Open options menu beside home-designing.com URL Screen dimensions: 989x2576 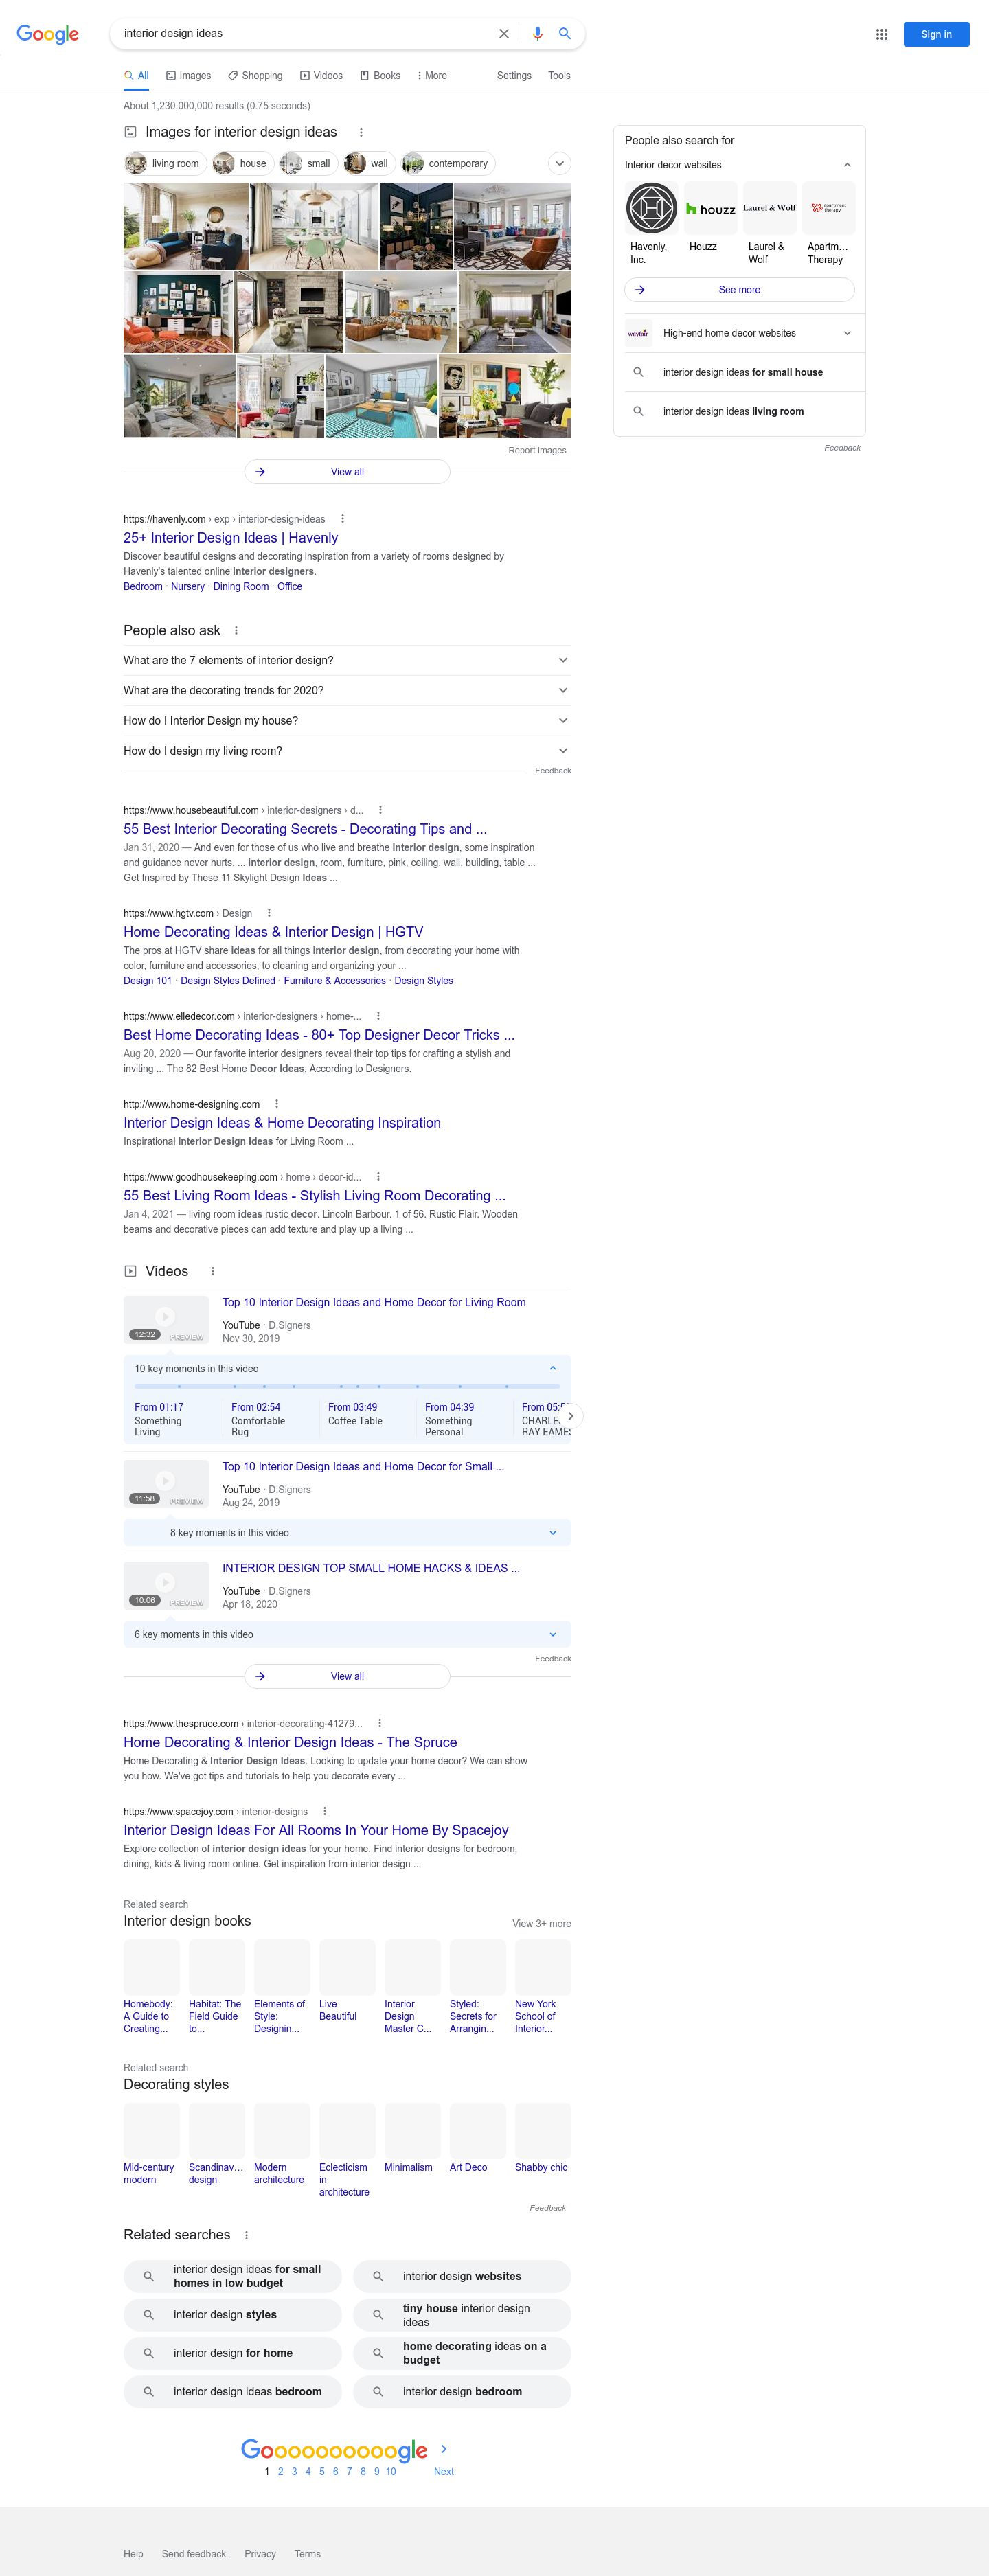(276, 1104)
